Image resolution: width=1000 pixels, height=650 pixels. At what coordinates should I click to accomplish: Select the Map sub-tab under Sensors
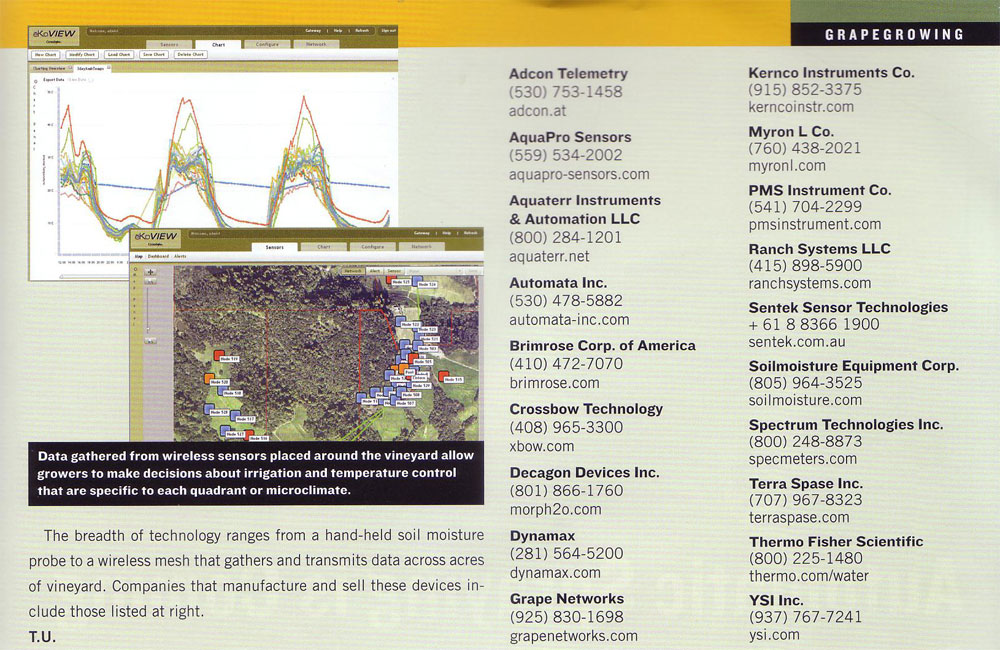coord(138,256)
